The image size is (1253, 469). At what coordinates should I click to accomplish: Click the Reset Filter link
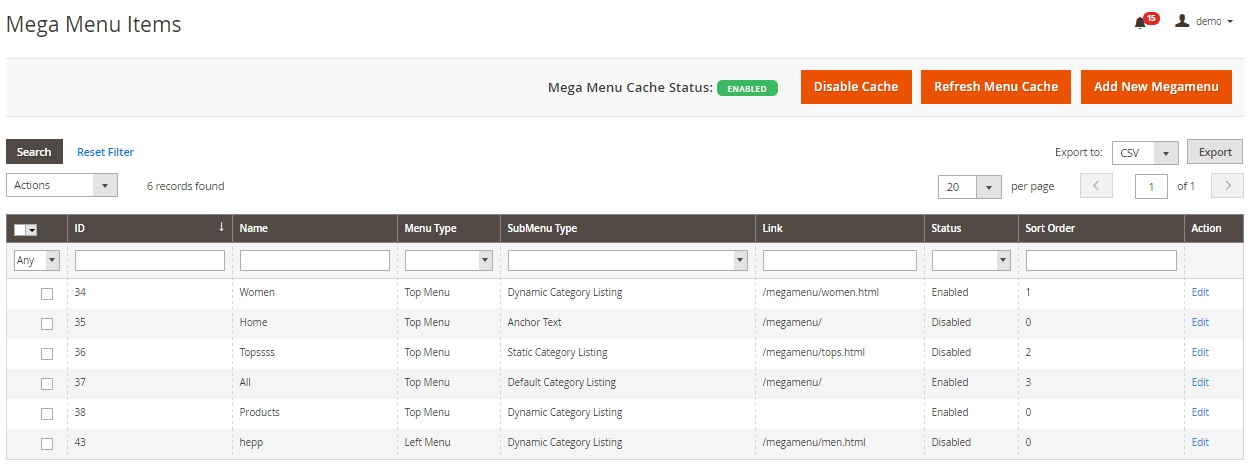[105, 152]
